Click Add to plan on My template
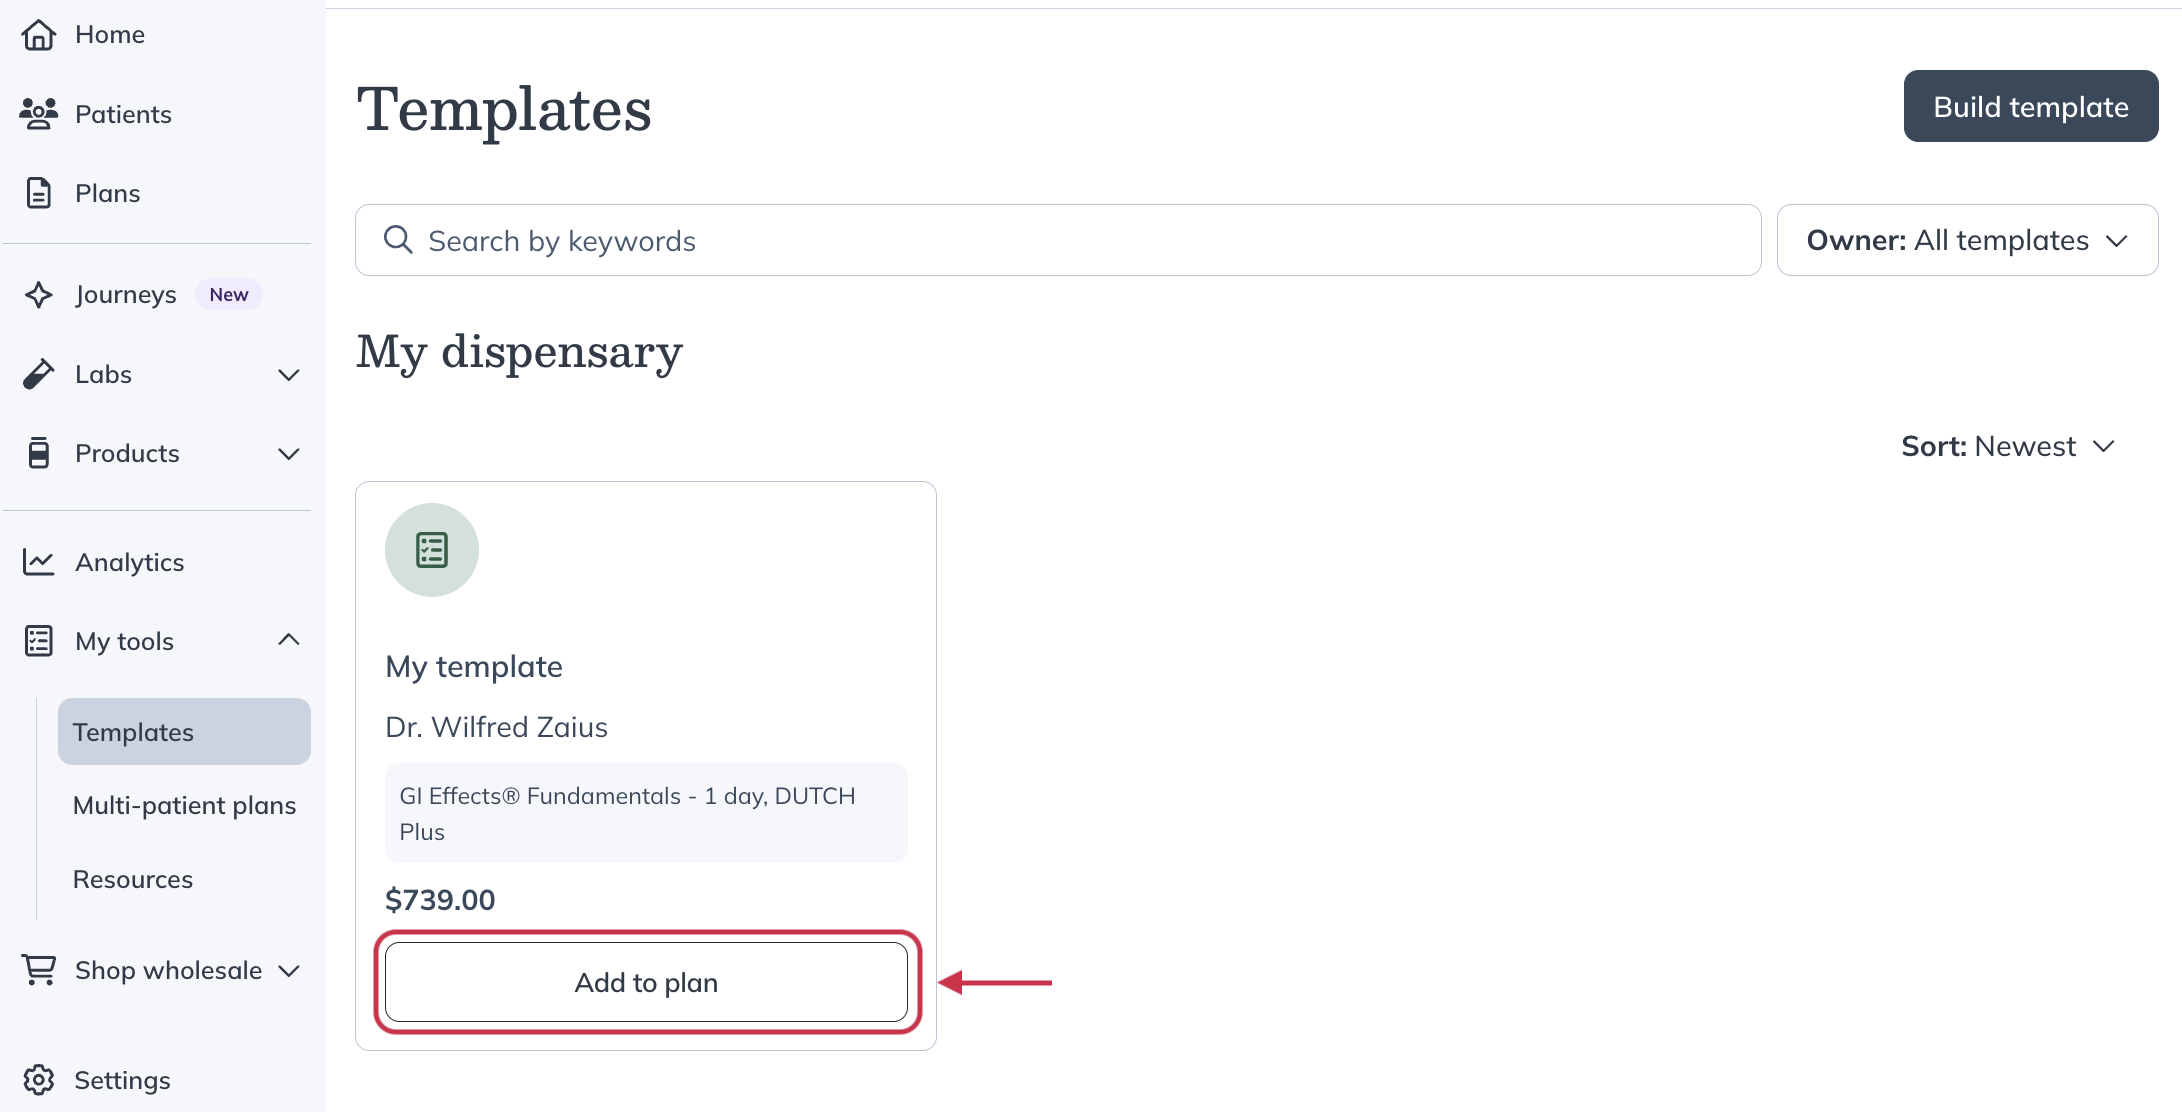The width and height of the screenshot is (2182, 1112). click(x=645, y=982)
